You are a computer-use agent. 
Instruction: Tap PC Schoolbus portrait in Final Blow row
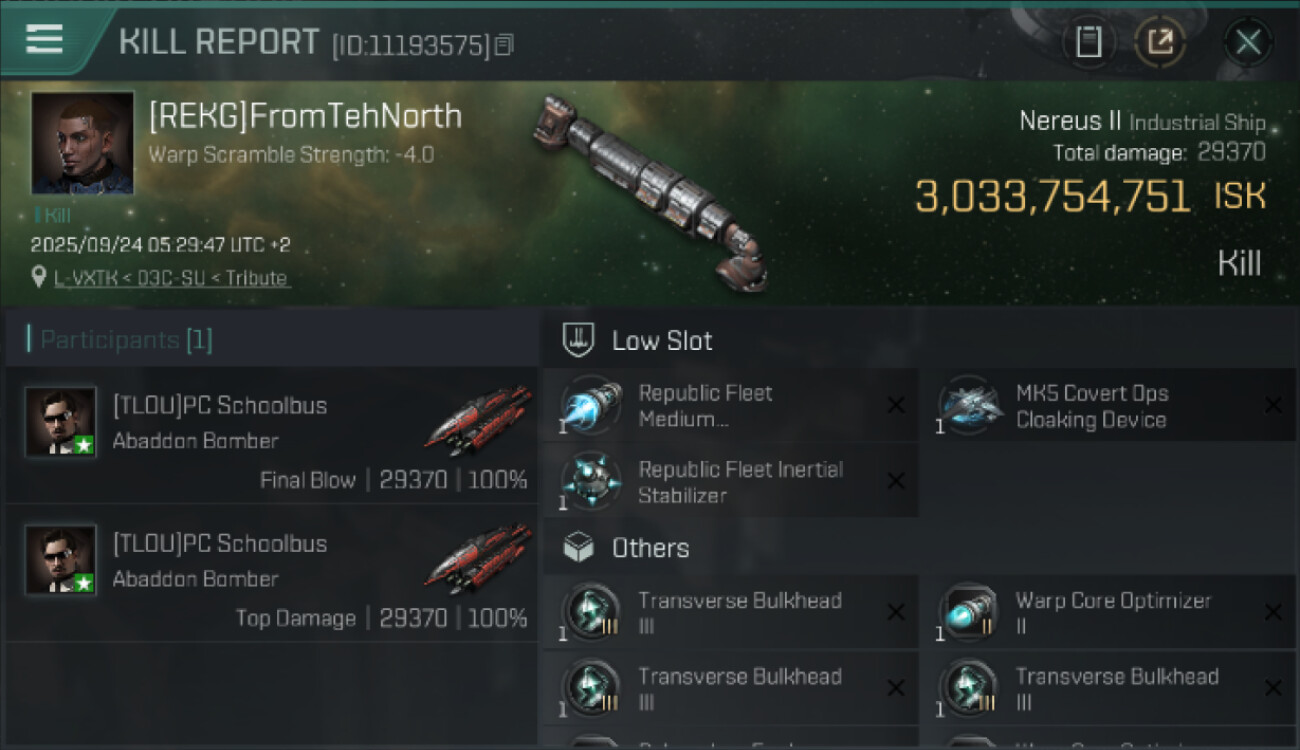(x=61, y=422)
